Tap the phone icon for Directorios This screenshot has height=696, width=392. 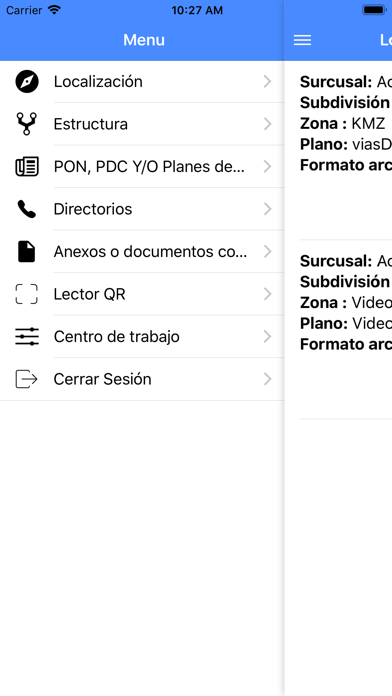point(27,209)
